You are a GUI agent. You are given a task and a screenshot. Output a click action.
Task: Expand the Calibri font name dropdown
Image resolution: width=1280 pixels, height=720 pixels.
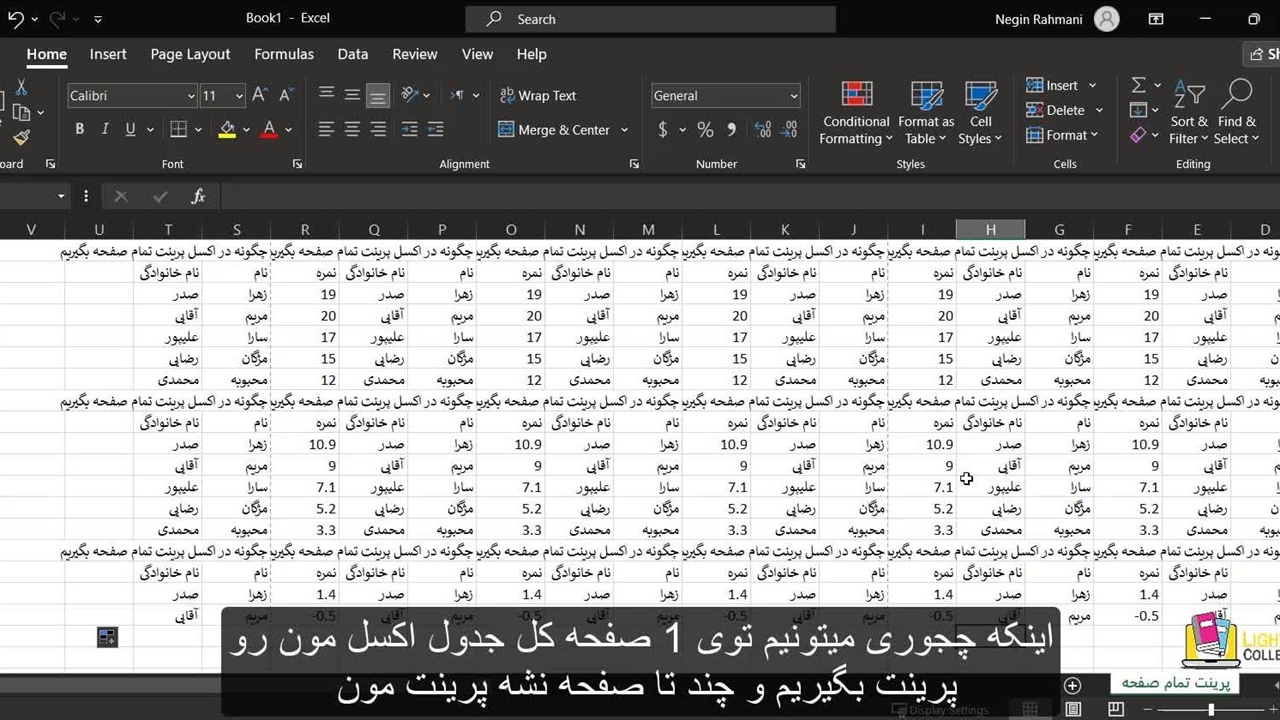pos(191,96)
